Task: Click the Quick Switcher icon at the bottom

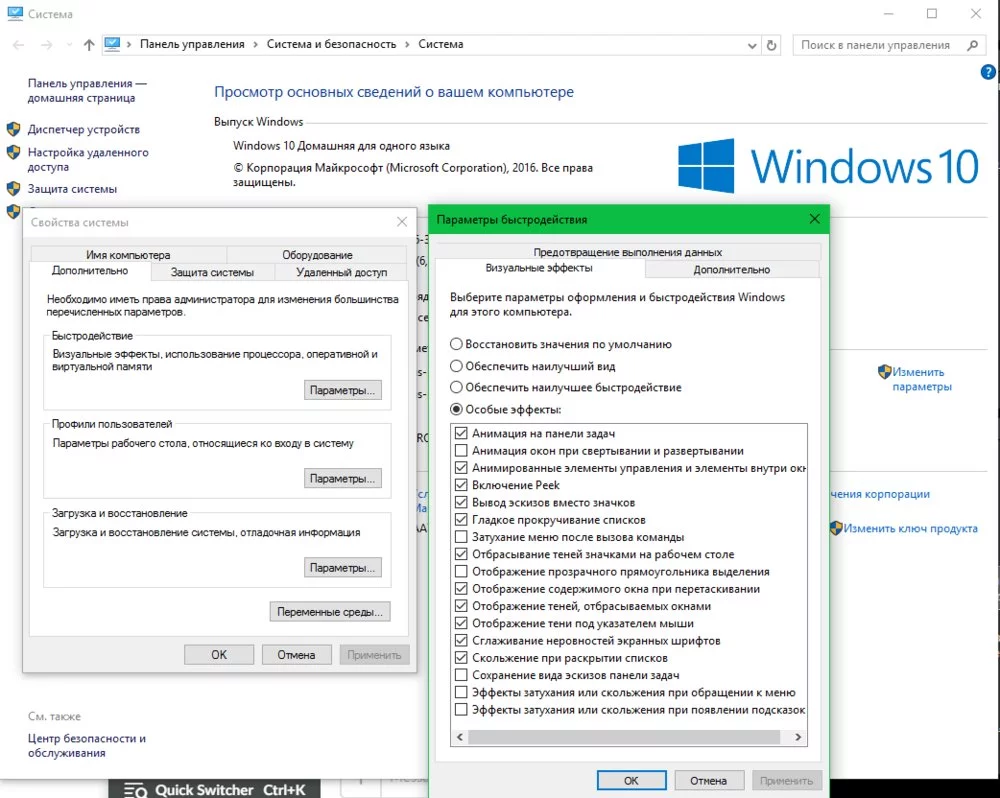Action: pyautogui.click(x=135, y=790)
